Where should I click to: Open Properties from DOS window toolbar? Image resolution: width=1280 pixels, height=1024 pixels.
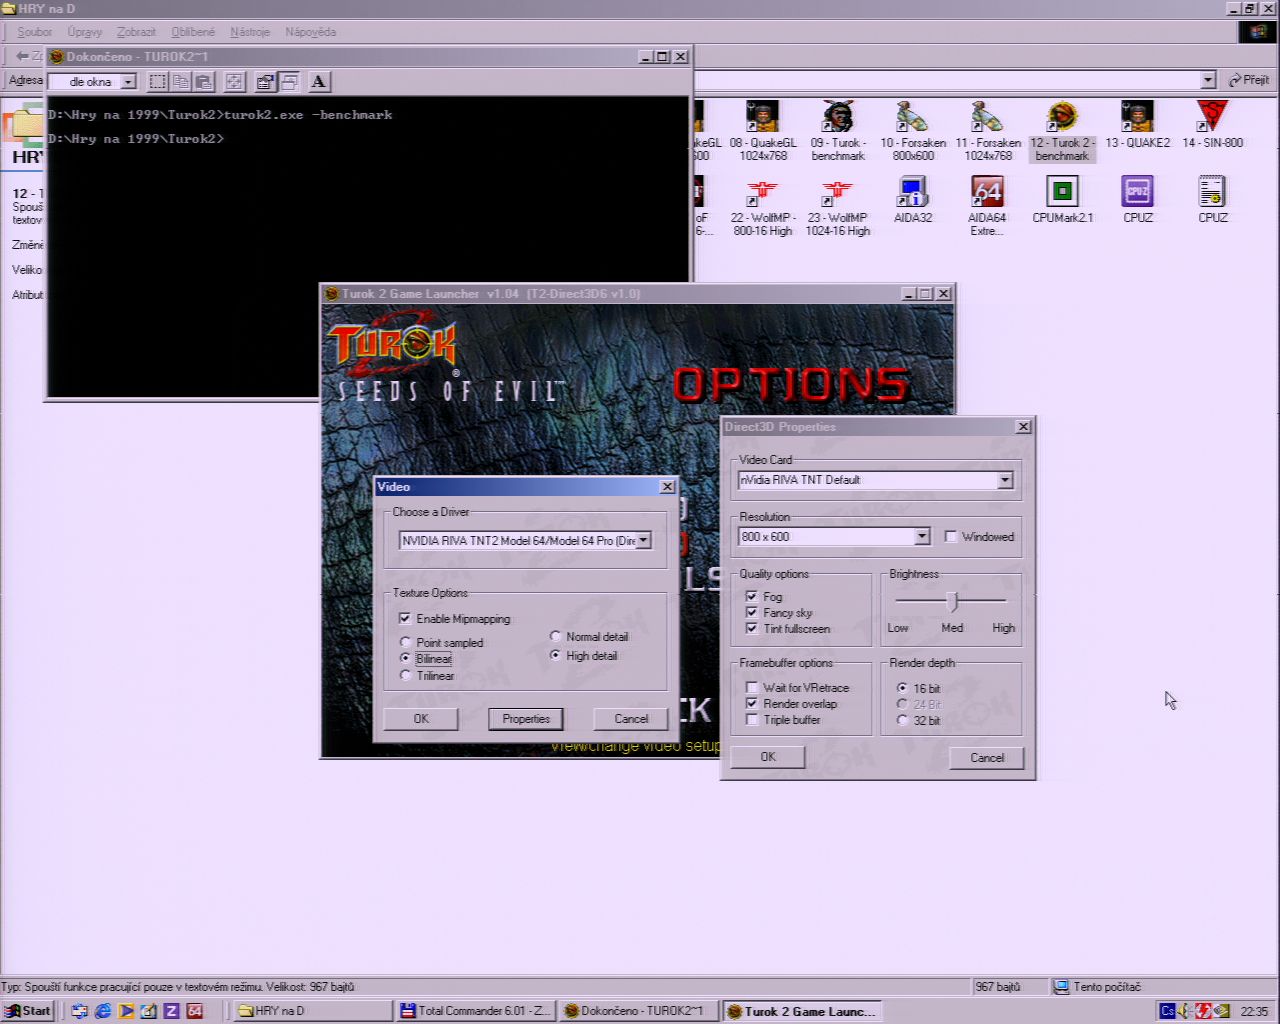pyautogui.click(x=265, y=82)
